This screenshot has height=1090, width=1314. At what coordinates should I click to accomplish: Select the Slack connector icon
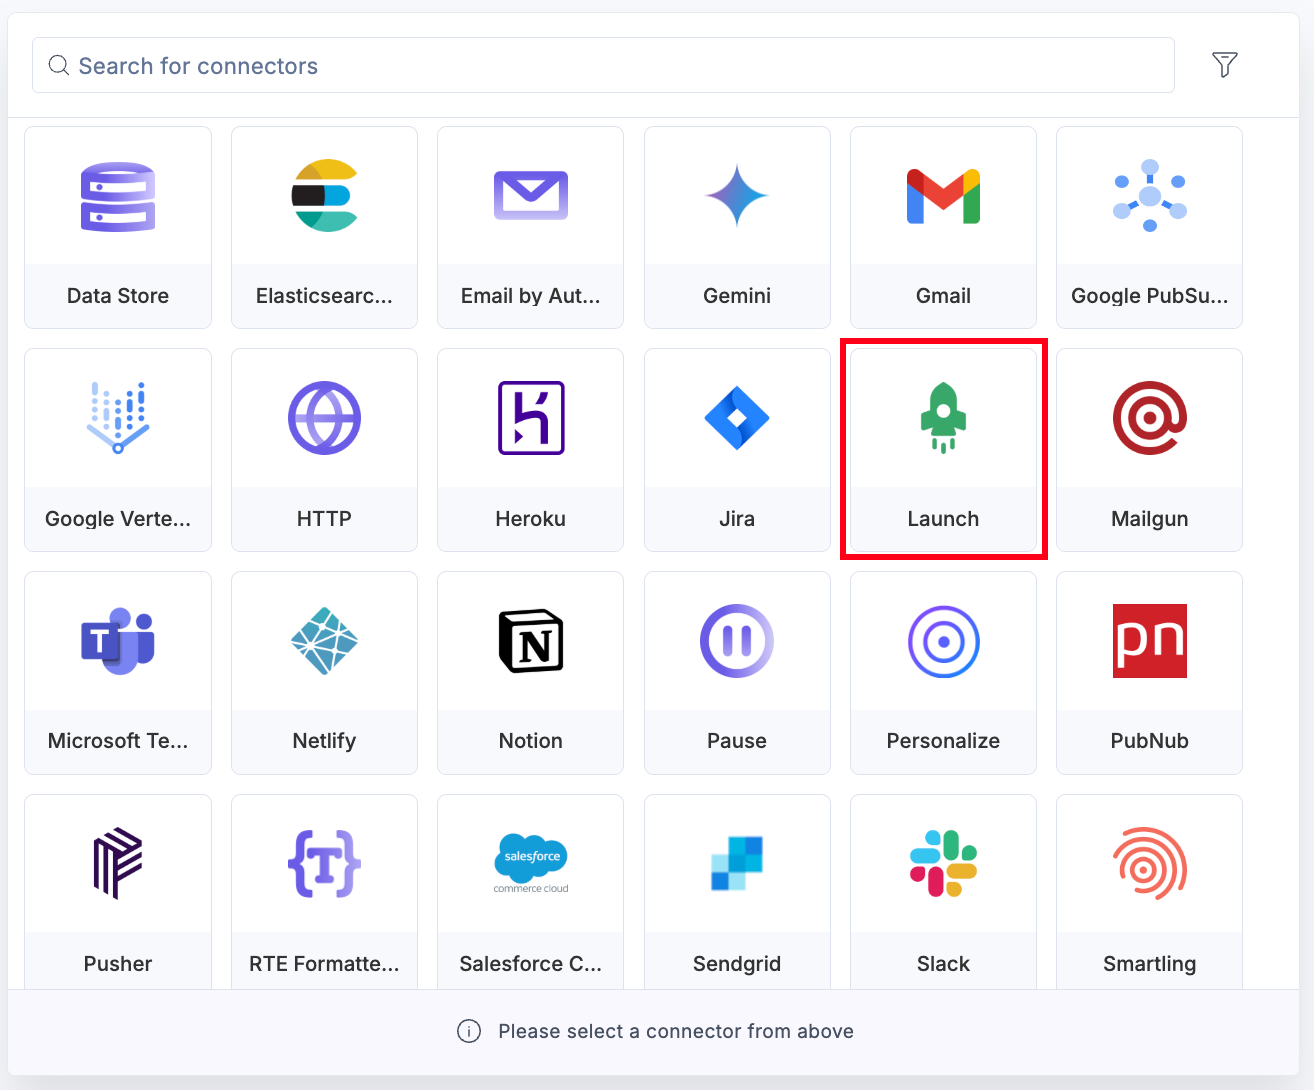coord(943,863)
